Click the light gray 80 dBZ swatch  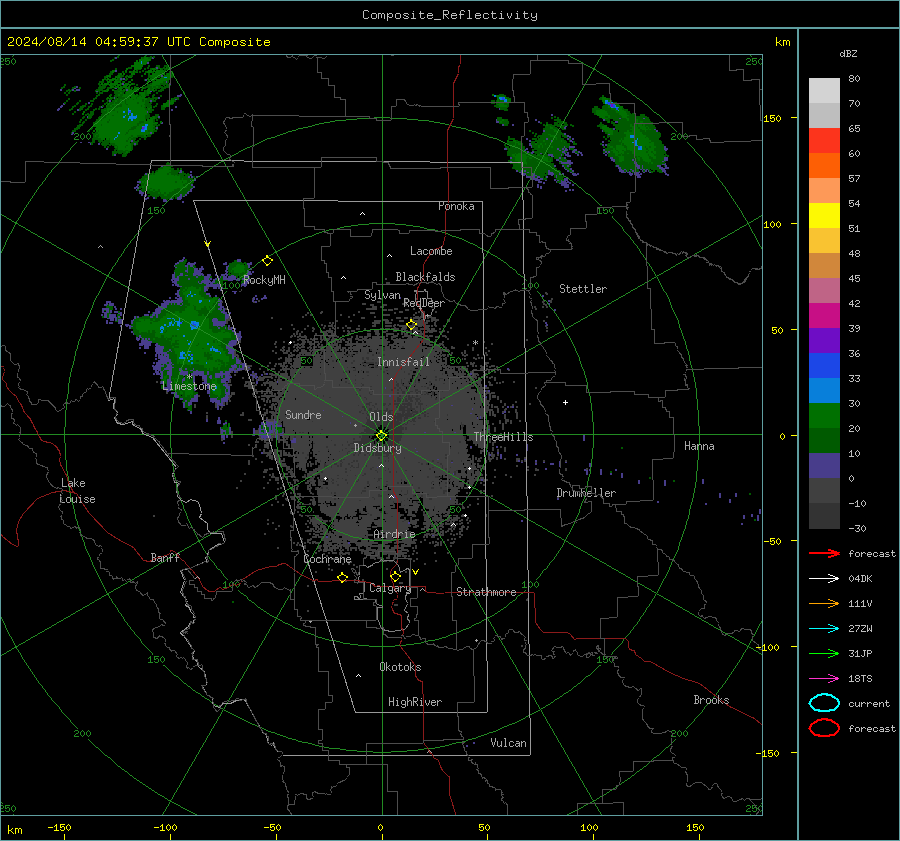824,90
